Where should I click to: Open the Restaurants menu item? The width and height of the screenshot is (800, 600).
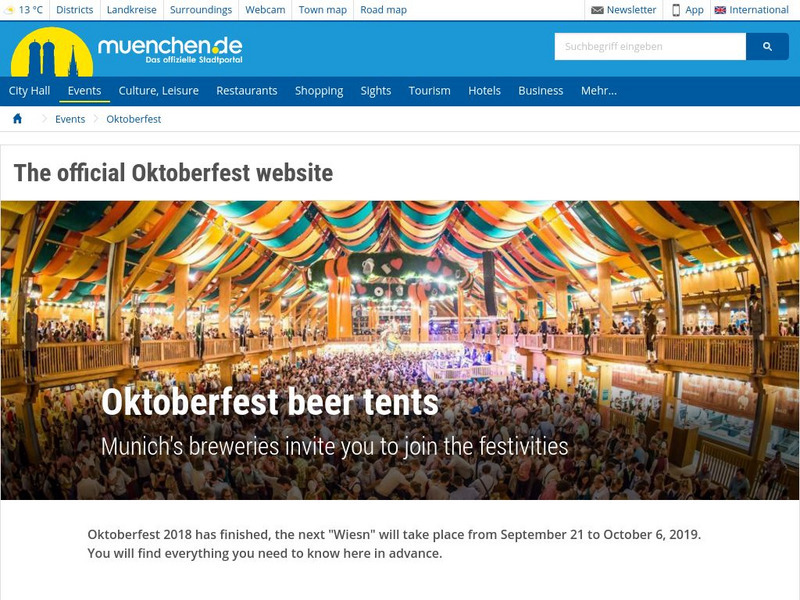[x=246, y=91]
